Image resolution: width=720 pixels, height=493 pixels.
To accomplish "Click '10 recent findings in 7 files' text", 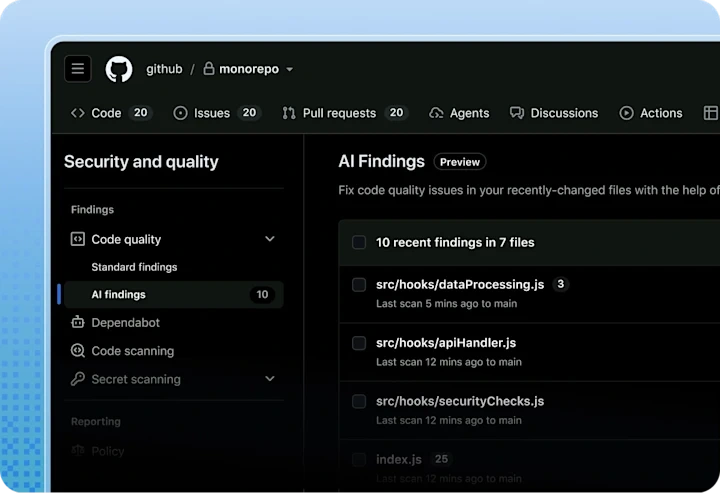I will click(455, 242).
